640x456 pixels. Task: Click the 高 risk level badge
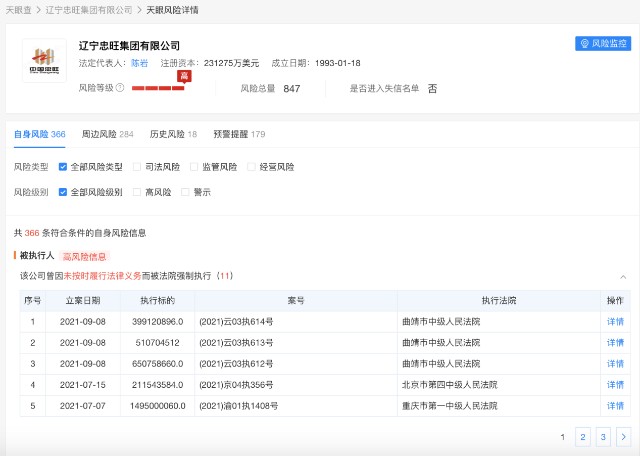[x=184, y=76]
